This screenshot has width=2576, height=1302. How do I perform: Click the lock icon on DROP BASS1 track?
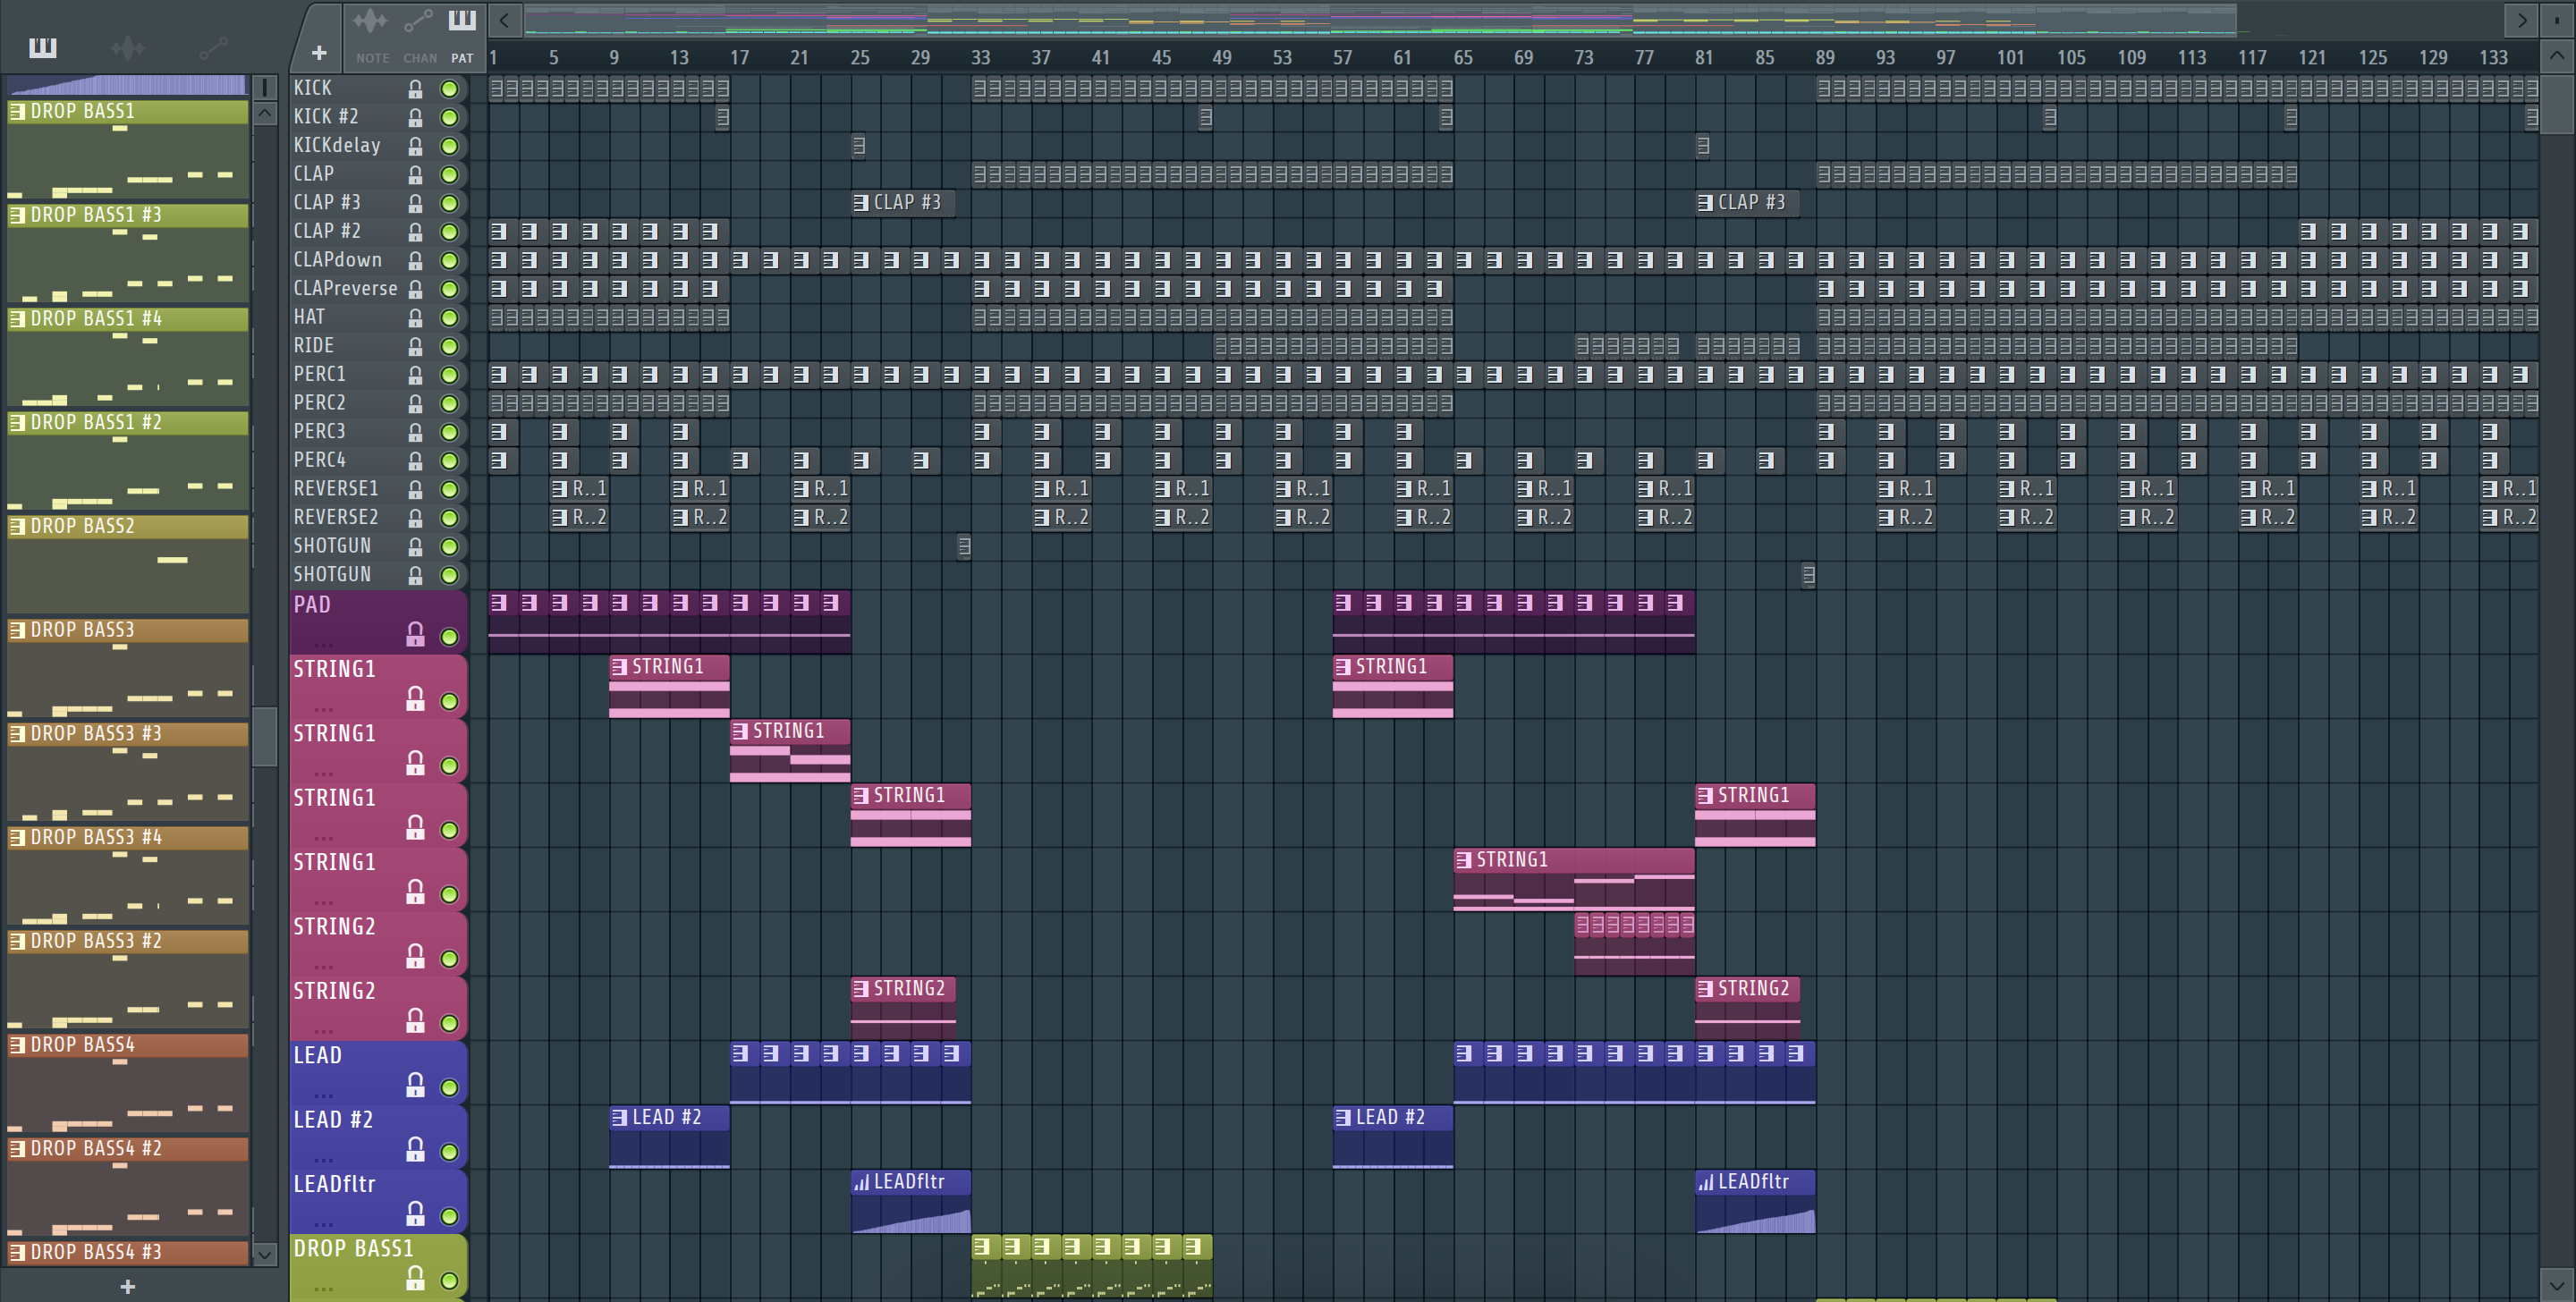415,1278
